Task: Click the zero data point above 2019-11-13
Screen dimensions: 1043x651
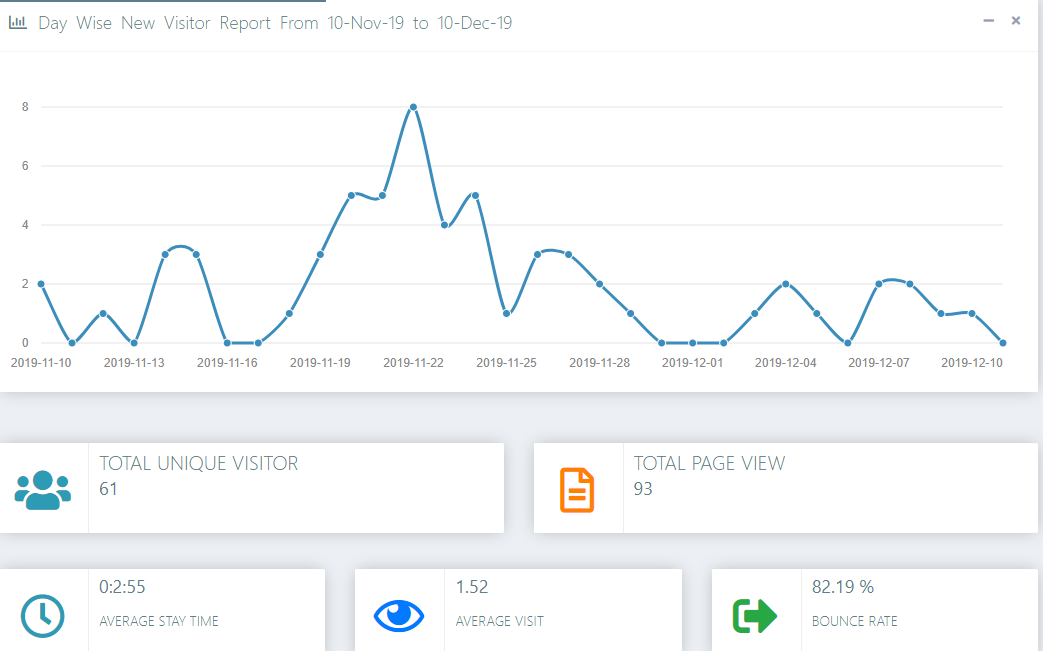Action: click(134, 343)
